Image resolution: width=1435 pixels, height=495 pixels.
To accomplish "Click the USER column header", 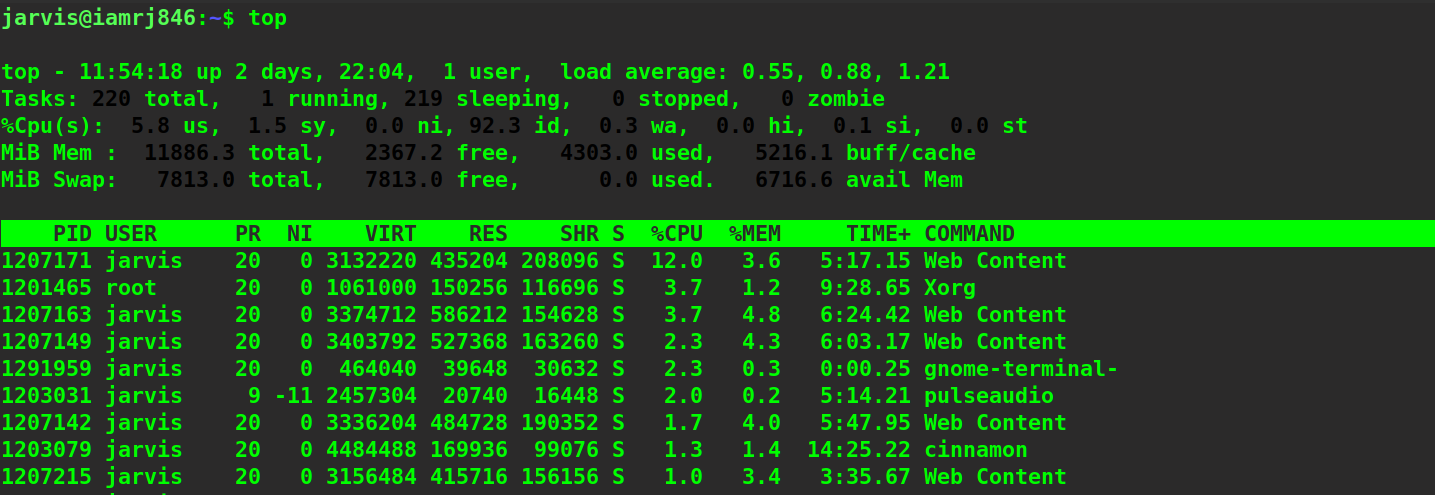I will (131, 234).
